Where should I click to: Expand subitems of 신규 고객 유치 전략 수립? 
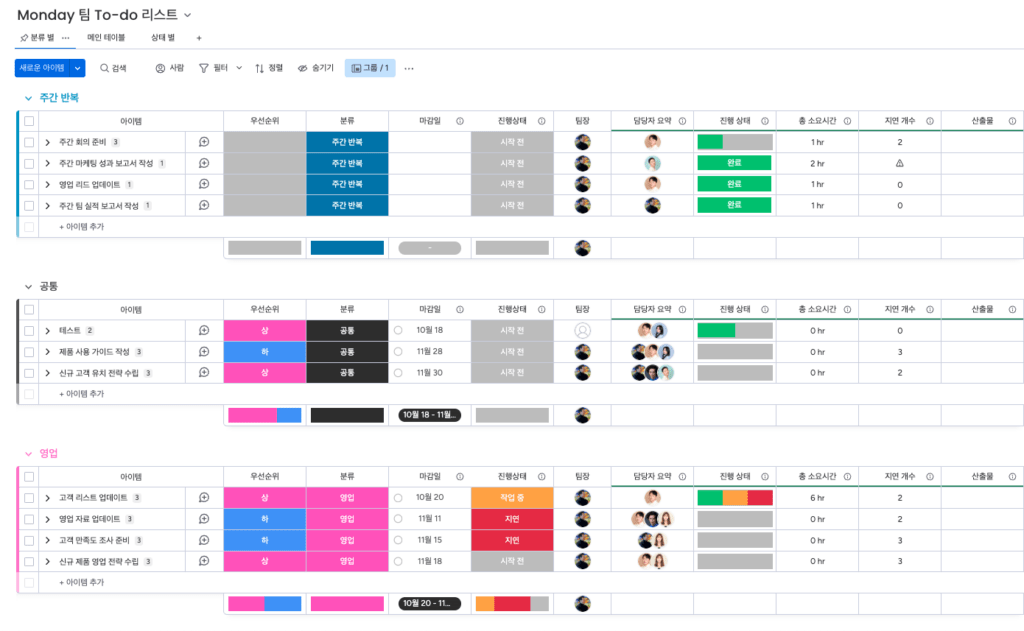pyautogui.click(x=47, y=373)
